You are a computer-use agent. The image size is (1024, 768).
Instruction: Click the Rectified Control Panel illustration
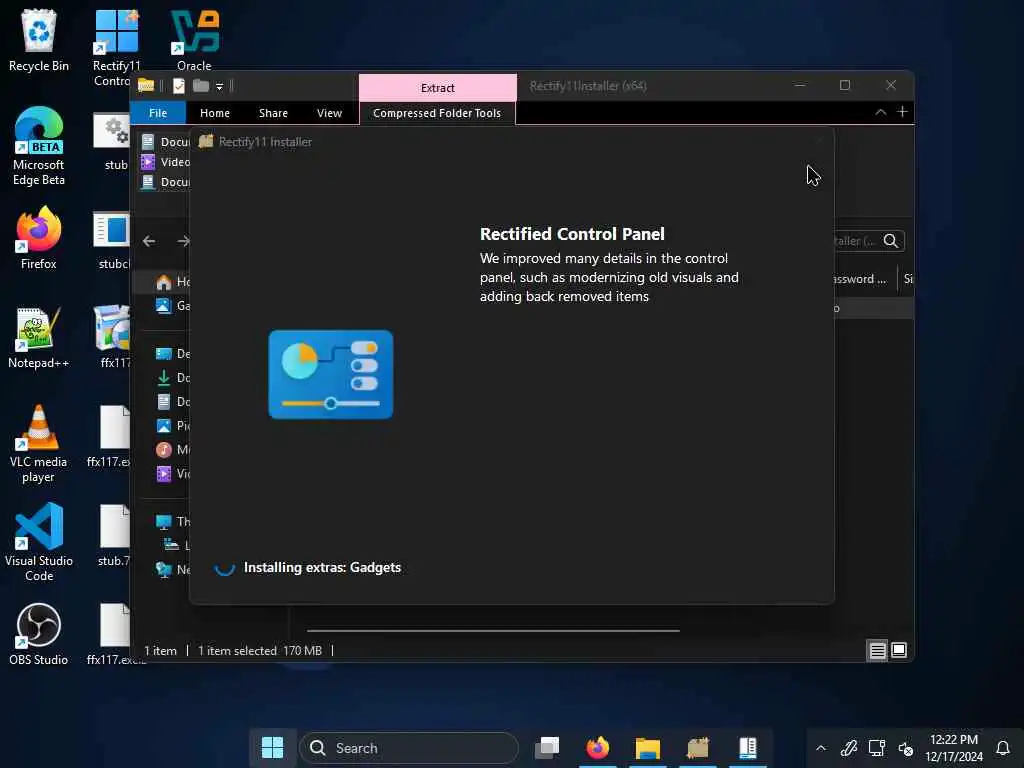pyautogui.click(x=330, y=374)
